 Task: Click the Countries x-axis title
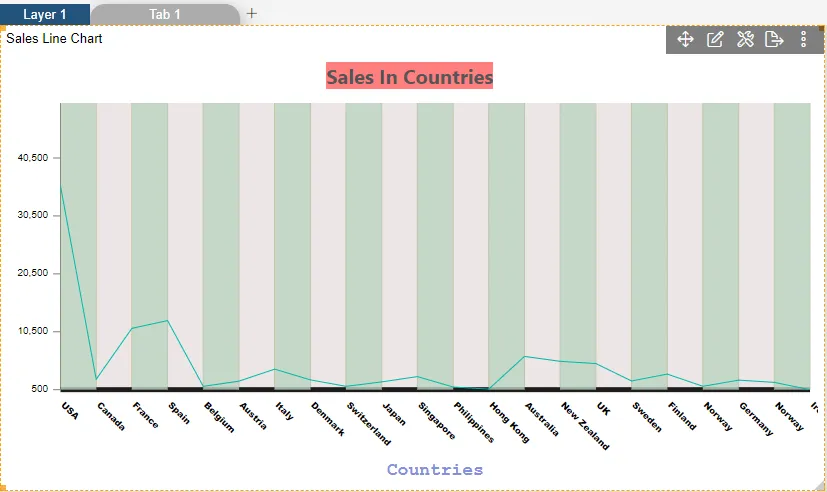(x=434, y=470)
